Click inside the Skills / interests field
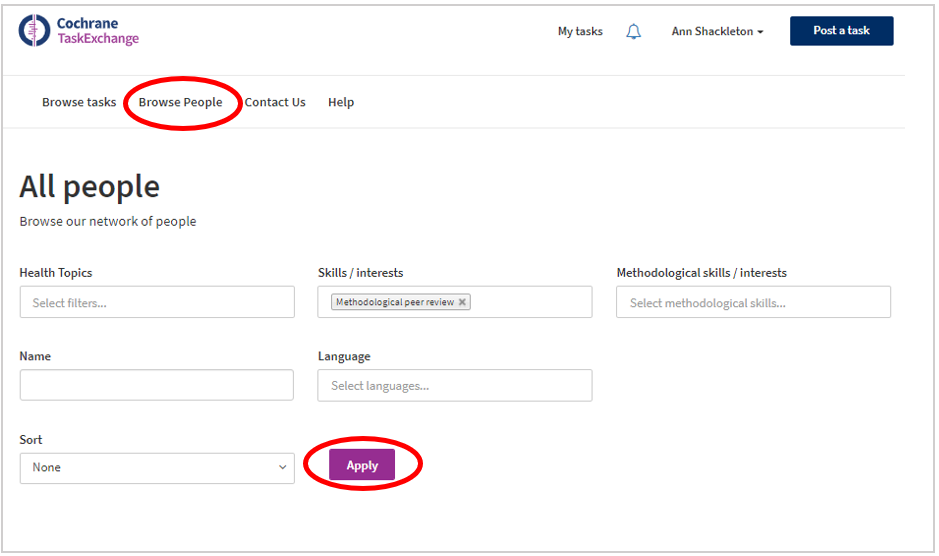The image size is (939, 556). pyautogui.click(x=530, y=302)
